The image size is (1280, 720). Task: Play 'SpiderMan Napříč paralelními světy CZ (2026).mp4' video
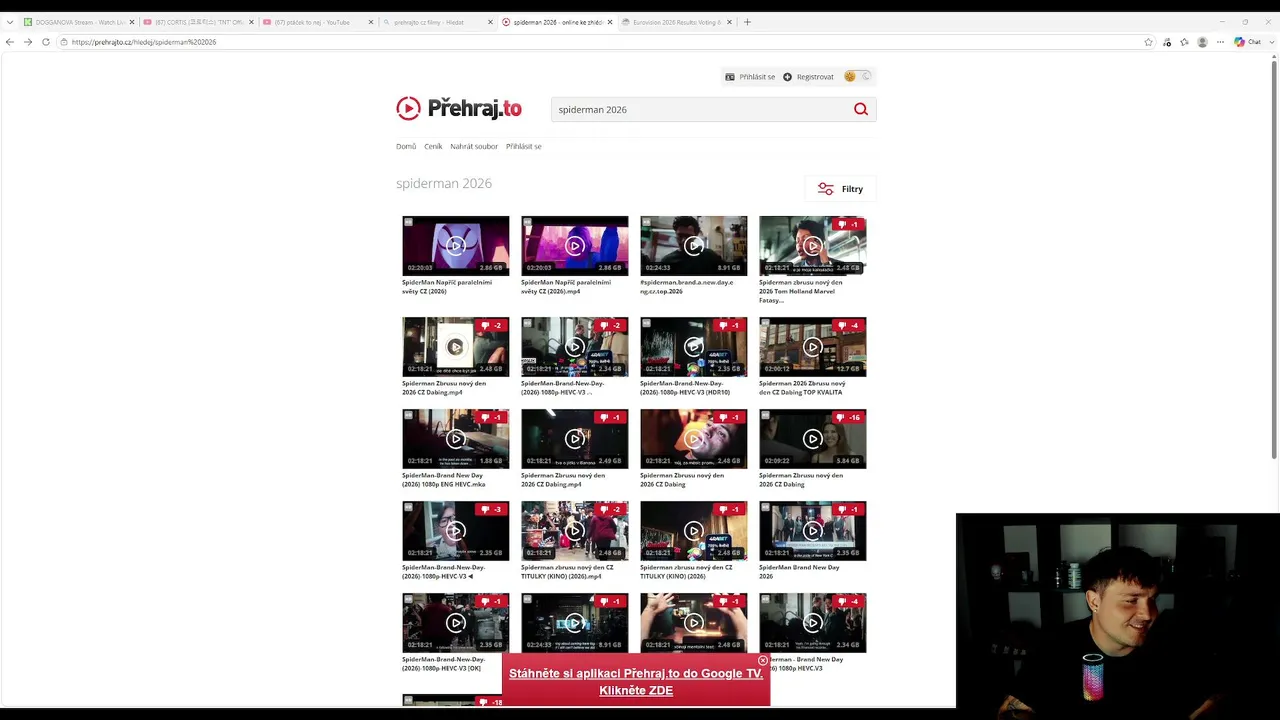tap(575, 246)
